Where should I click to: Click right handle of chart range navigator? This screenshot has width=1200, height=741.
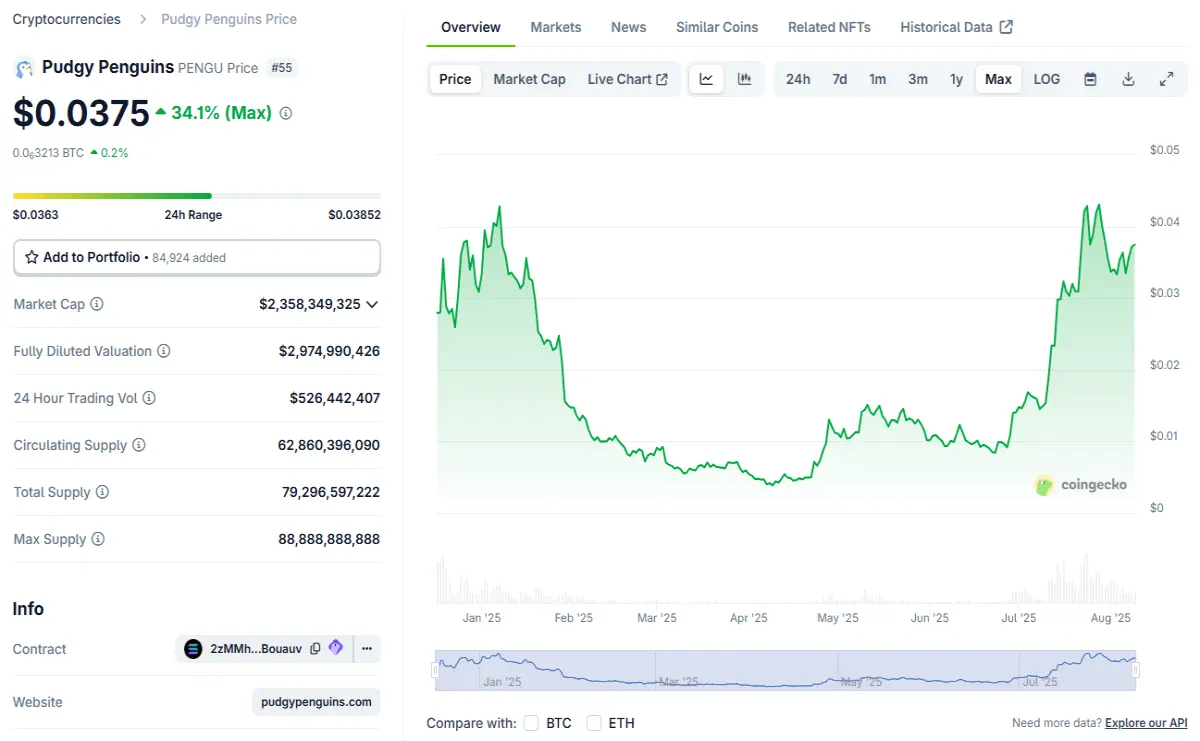[x=1135, y=670]
